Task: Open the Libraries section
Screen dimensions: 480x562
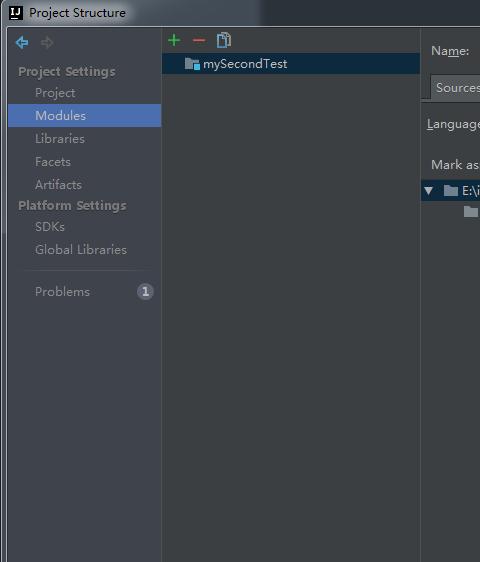Action: click(60, 139)
